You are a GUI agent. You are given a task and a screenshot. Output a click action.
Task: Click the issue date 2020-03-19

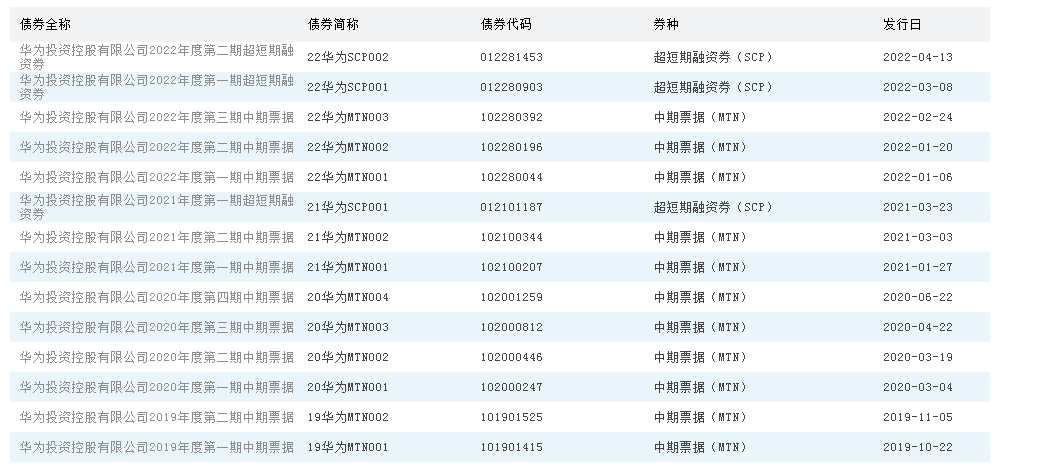[918, 357]
